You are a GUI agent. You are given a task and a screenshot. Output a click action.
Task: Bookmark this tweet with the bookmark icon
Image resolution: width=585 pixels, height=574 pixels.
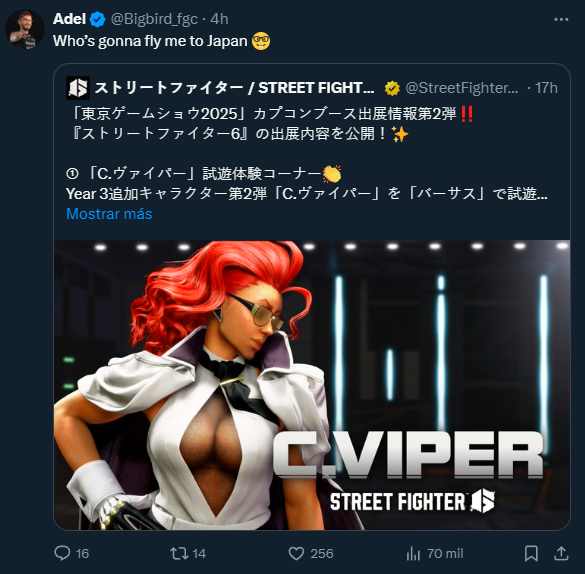[531, 553]
